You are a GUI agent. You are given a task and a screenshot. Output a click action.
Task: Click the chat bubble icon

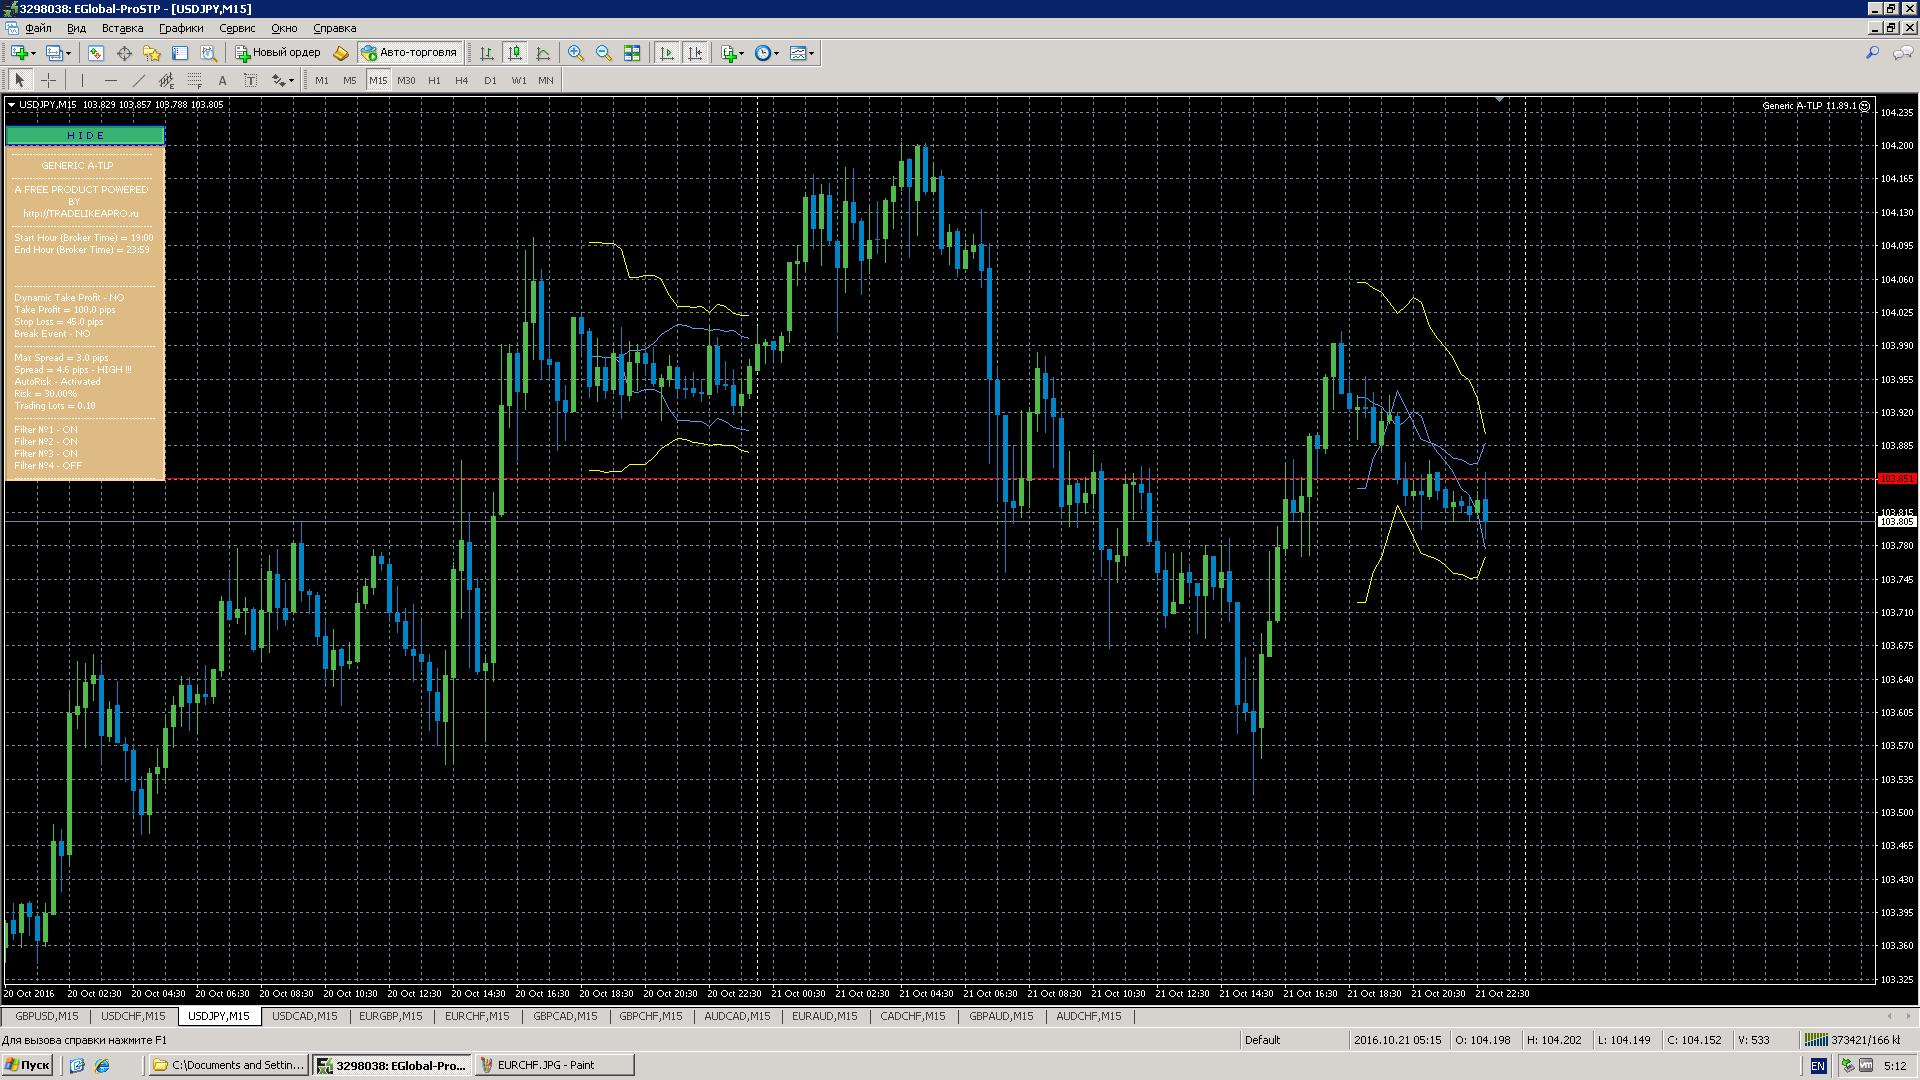(x=1902, y=53)
